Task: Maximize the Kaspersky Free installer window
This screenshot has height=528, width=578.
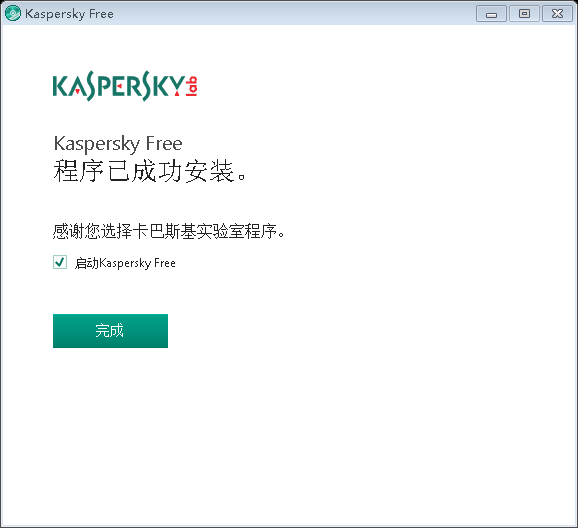Action: click(x=524, y=14)
